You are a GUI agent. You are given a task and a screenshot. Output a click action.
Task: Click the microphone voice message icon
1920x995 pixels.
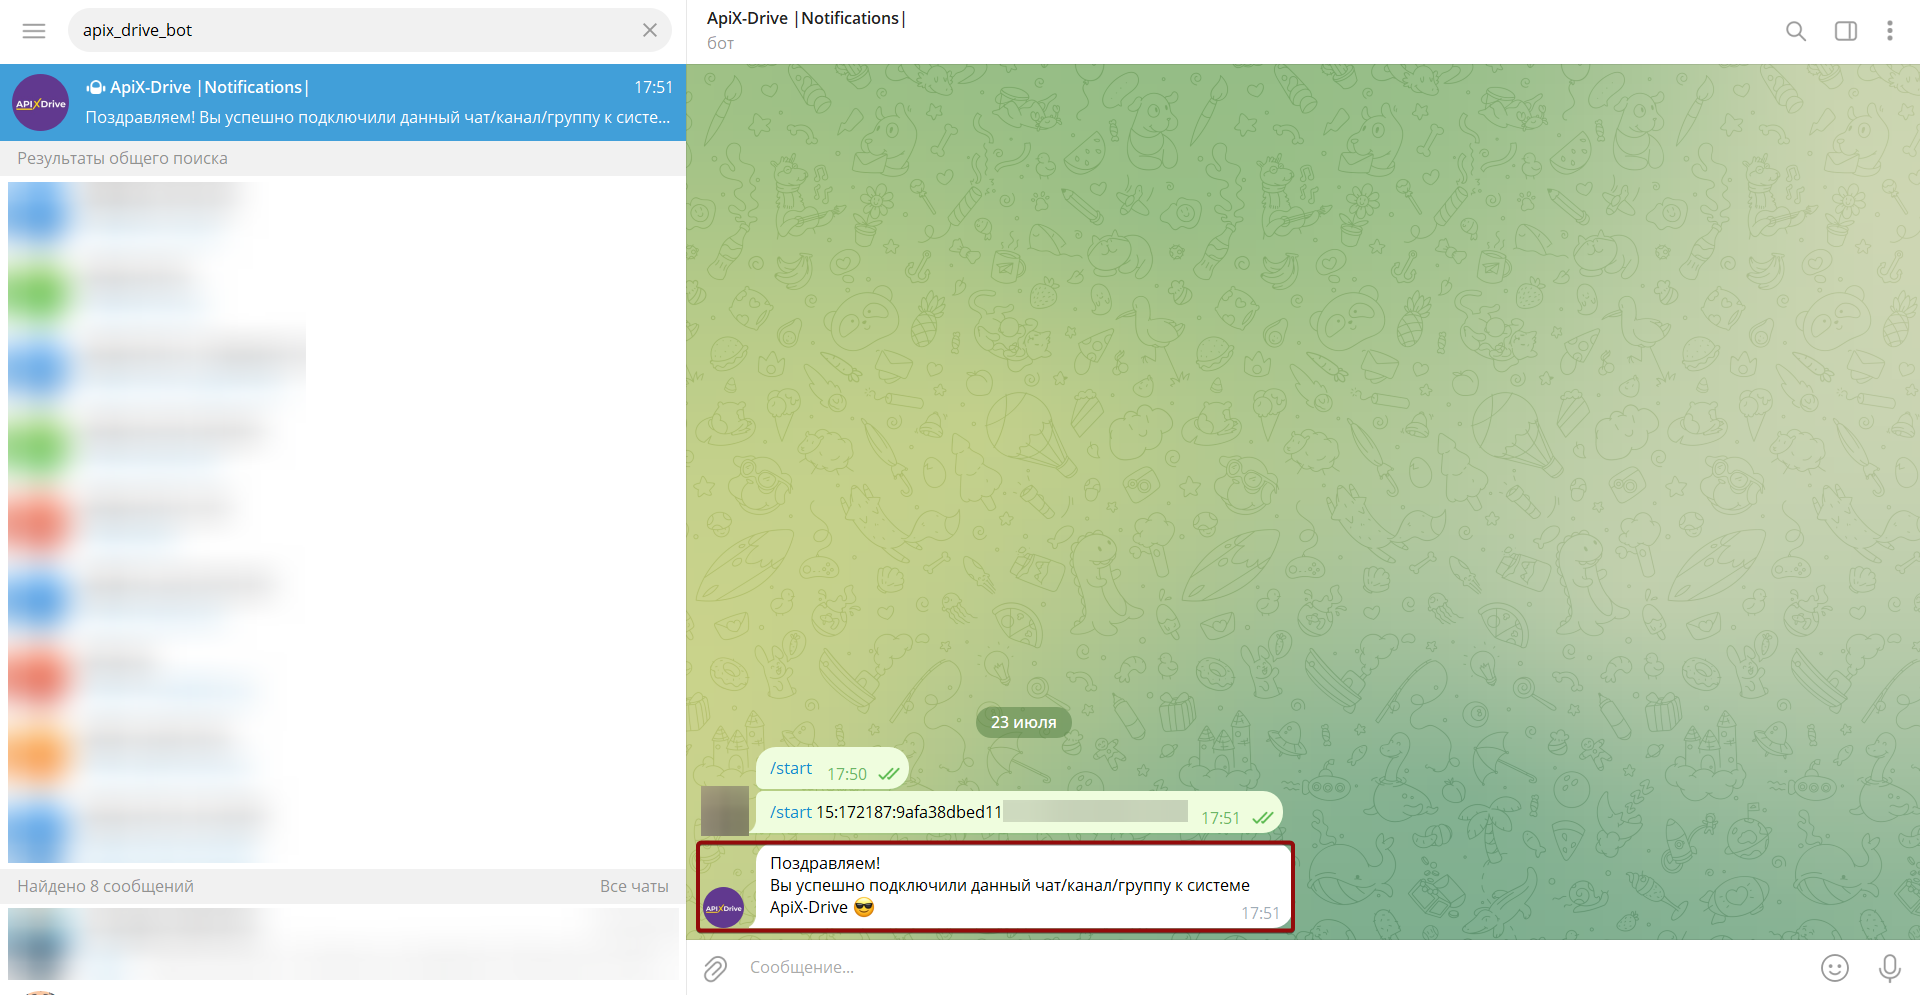click(x=1889, y=967)
